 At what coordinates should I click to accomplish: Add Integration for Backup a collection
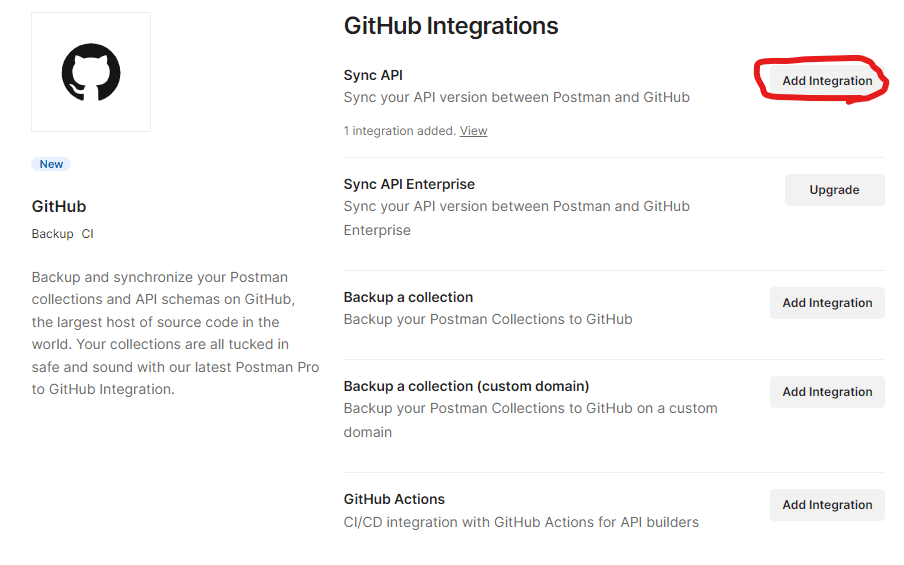click(827, 303)
